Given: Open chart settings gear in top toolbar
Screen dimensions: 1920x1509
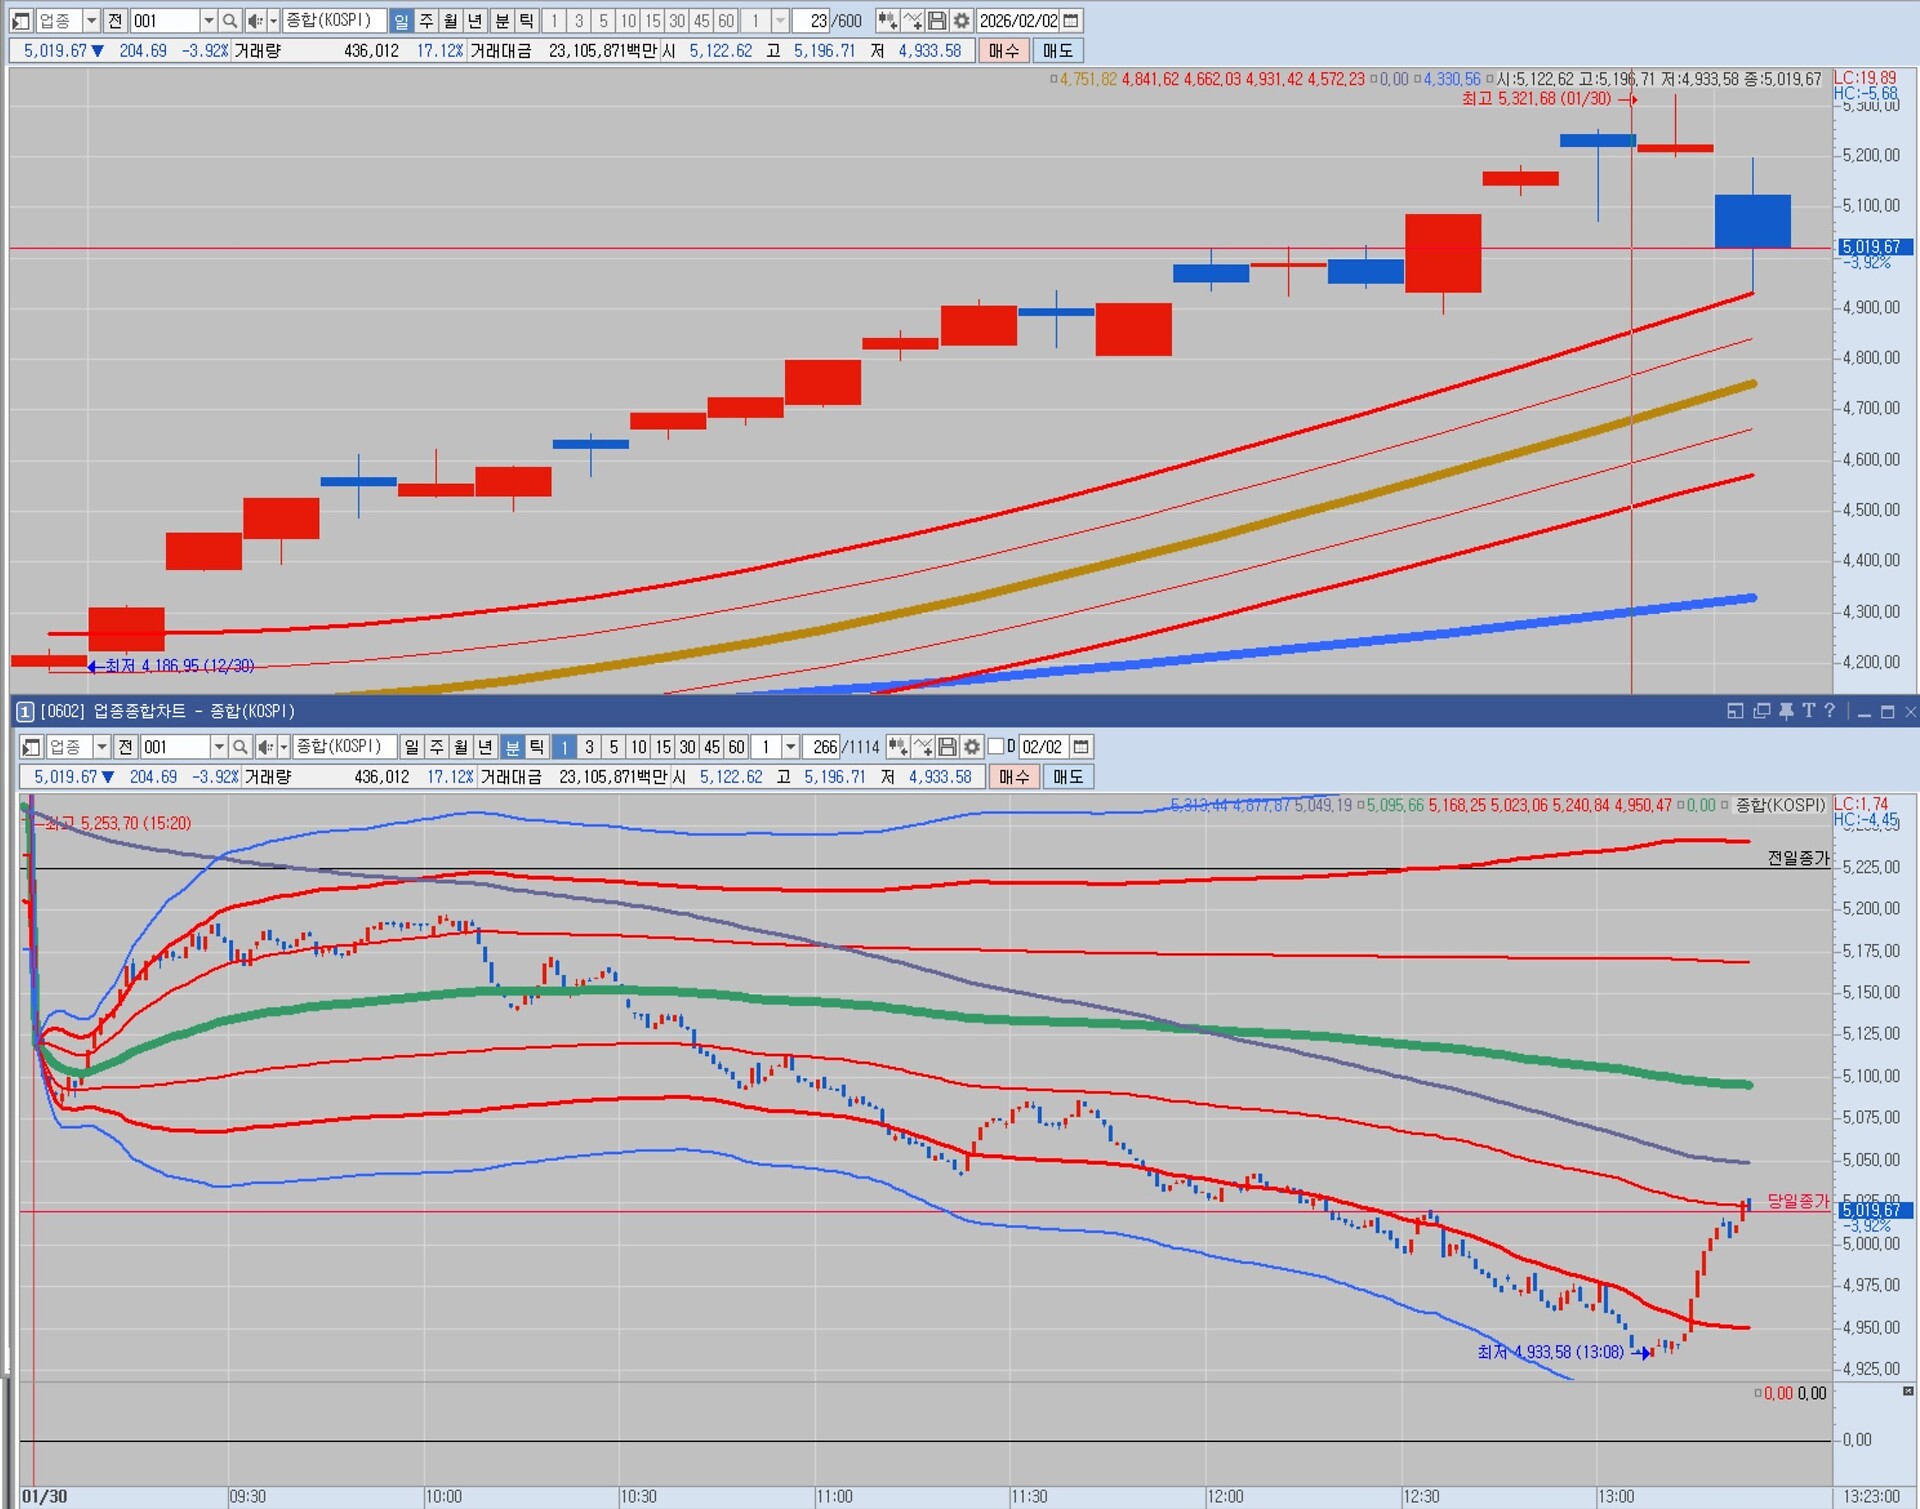Looking at the screenshot, I should (x=962, y=21).
